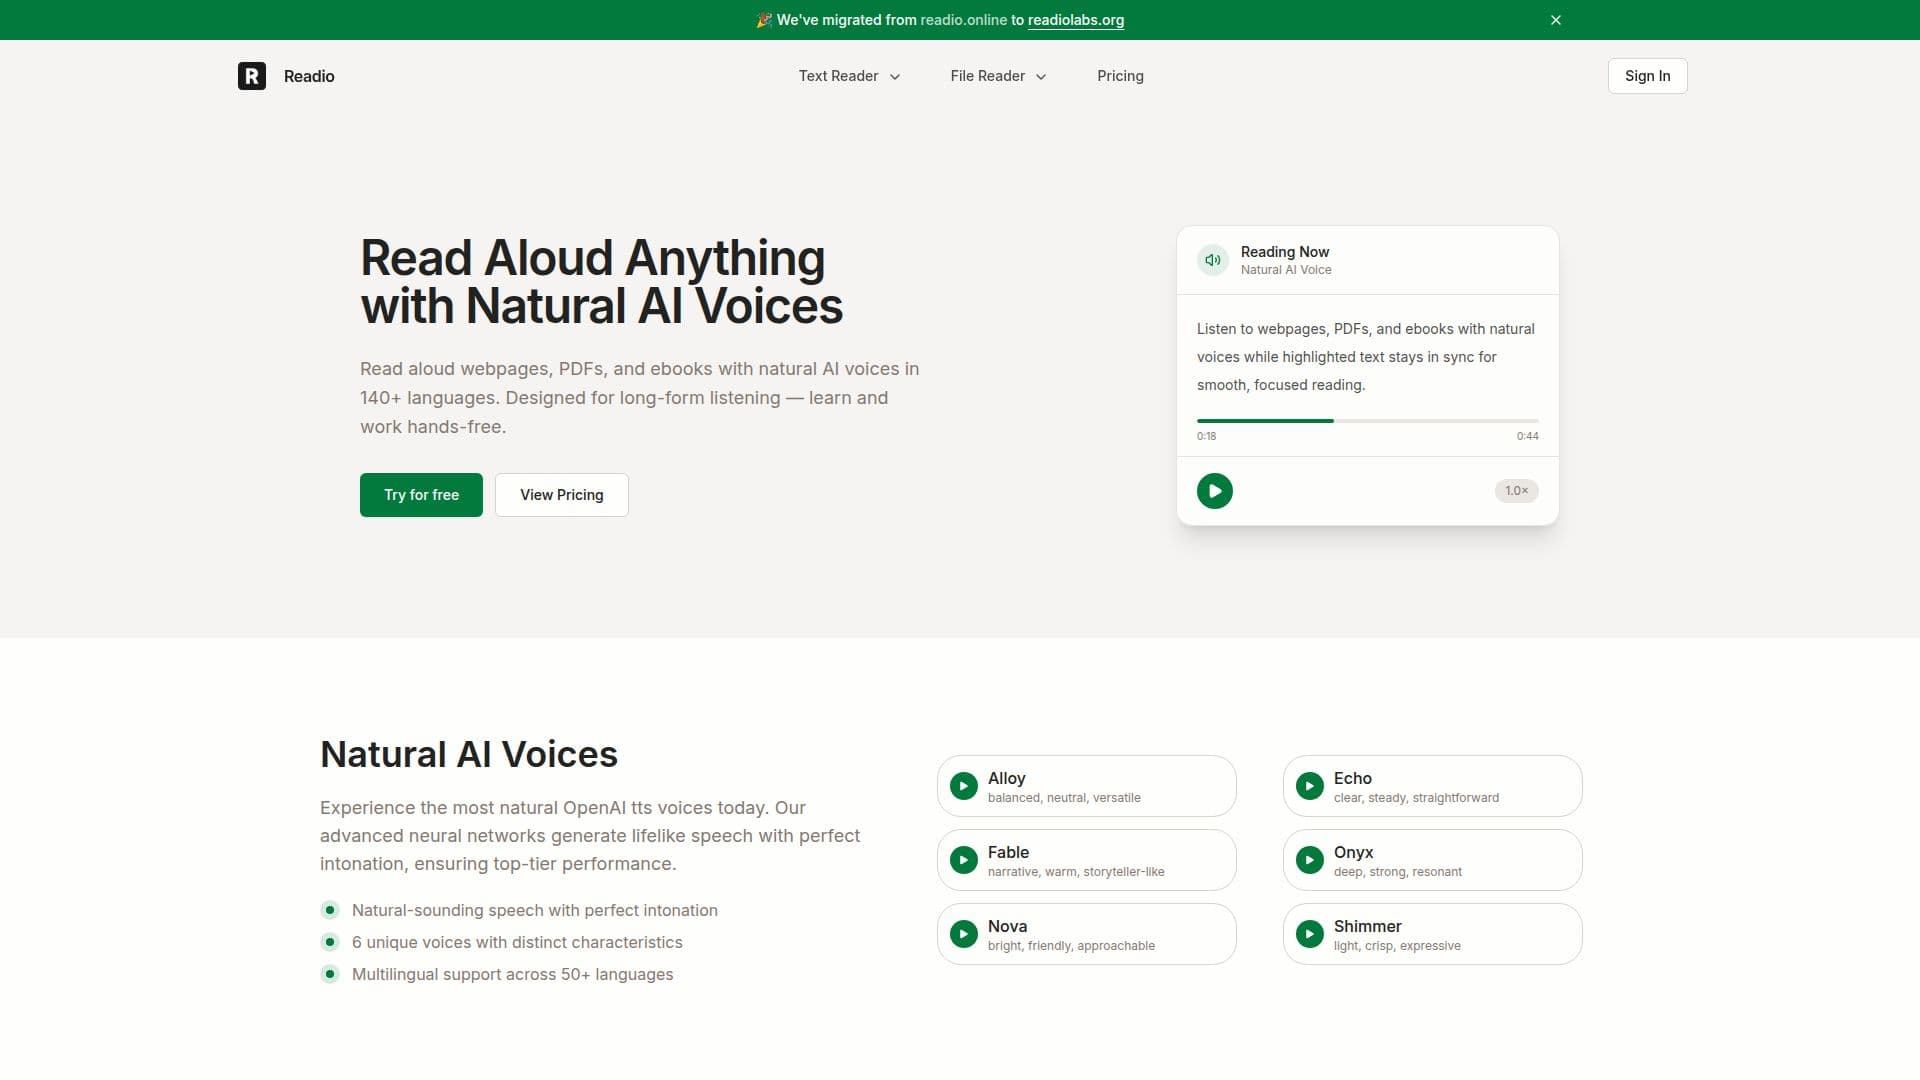This screenshot has width=1920, height=1080.
Task: Click the speaker icon beside Reading Now
Action: (x=1213, y=260)
